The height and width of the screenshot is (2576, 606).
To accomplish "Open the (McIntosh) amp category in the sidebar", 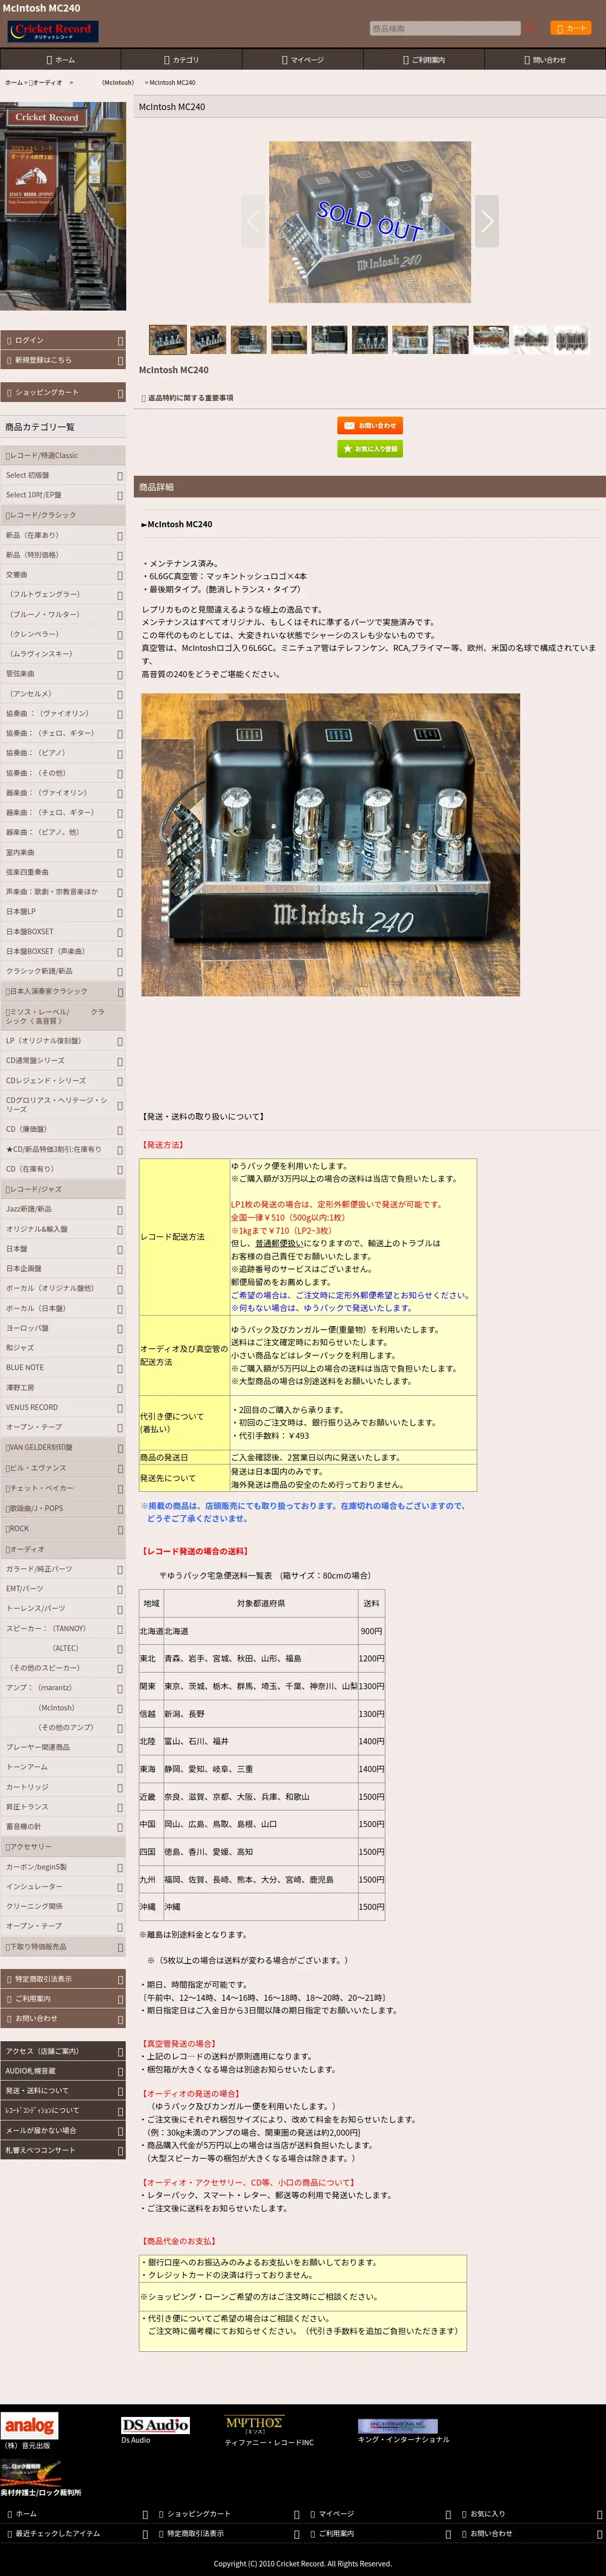I will pyautogui.click(x=63, y=1708).
